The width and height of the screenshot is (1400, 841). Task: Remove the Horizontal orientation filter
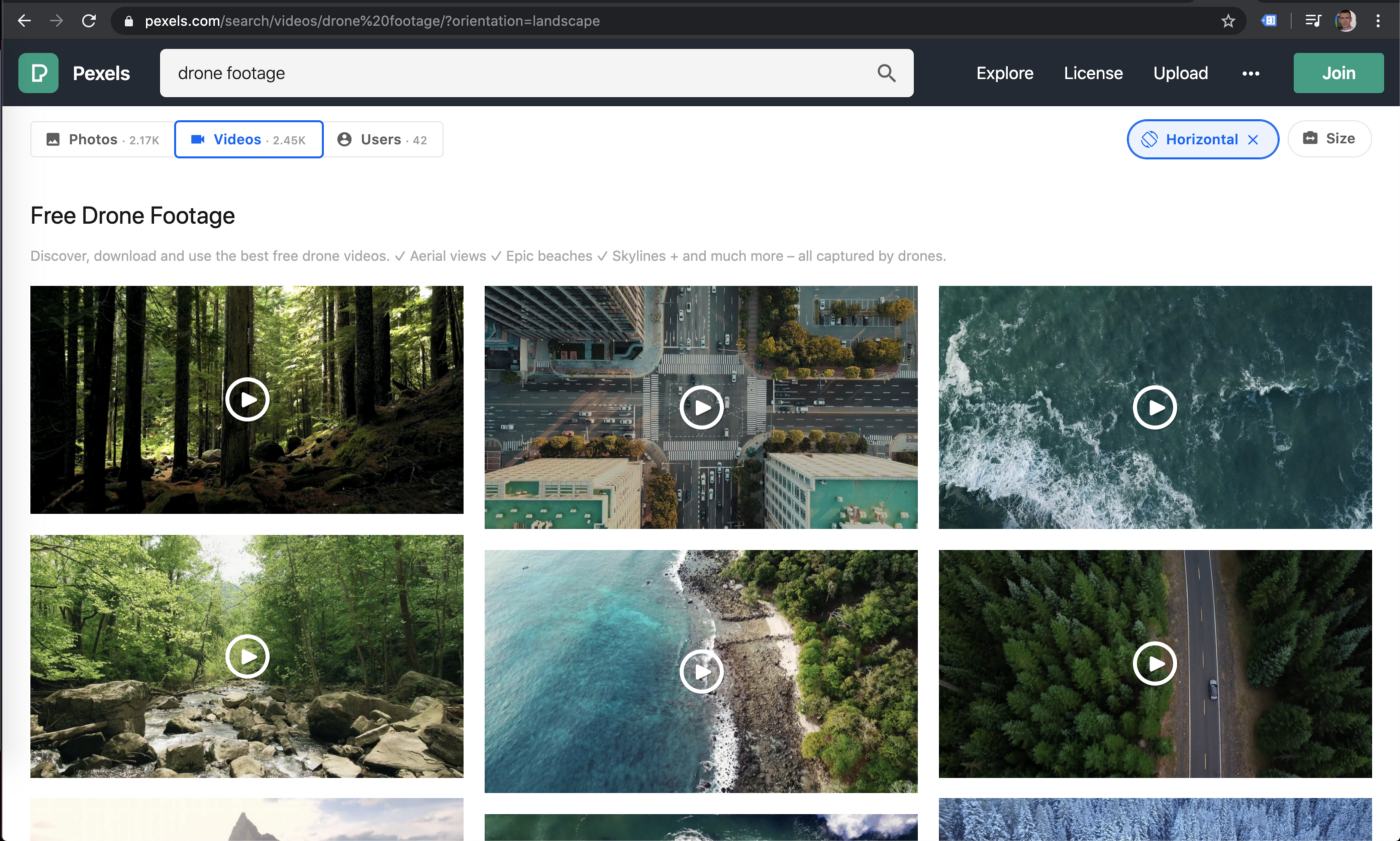[x=1253, y=140]
